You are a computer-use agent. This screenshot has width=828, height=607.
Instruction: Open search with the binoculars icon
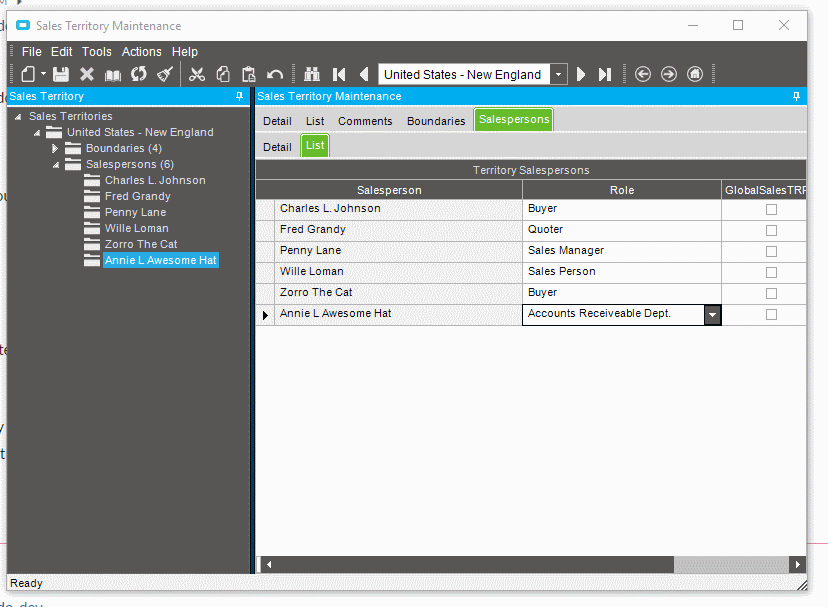[x=312, y=74]
